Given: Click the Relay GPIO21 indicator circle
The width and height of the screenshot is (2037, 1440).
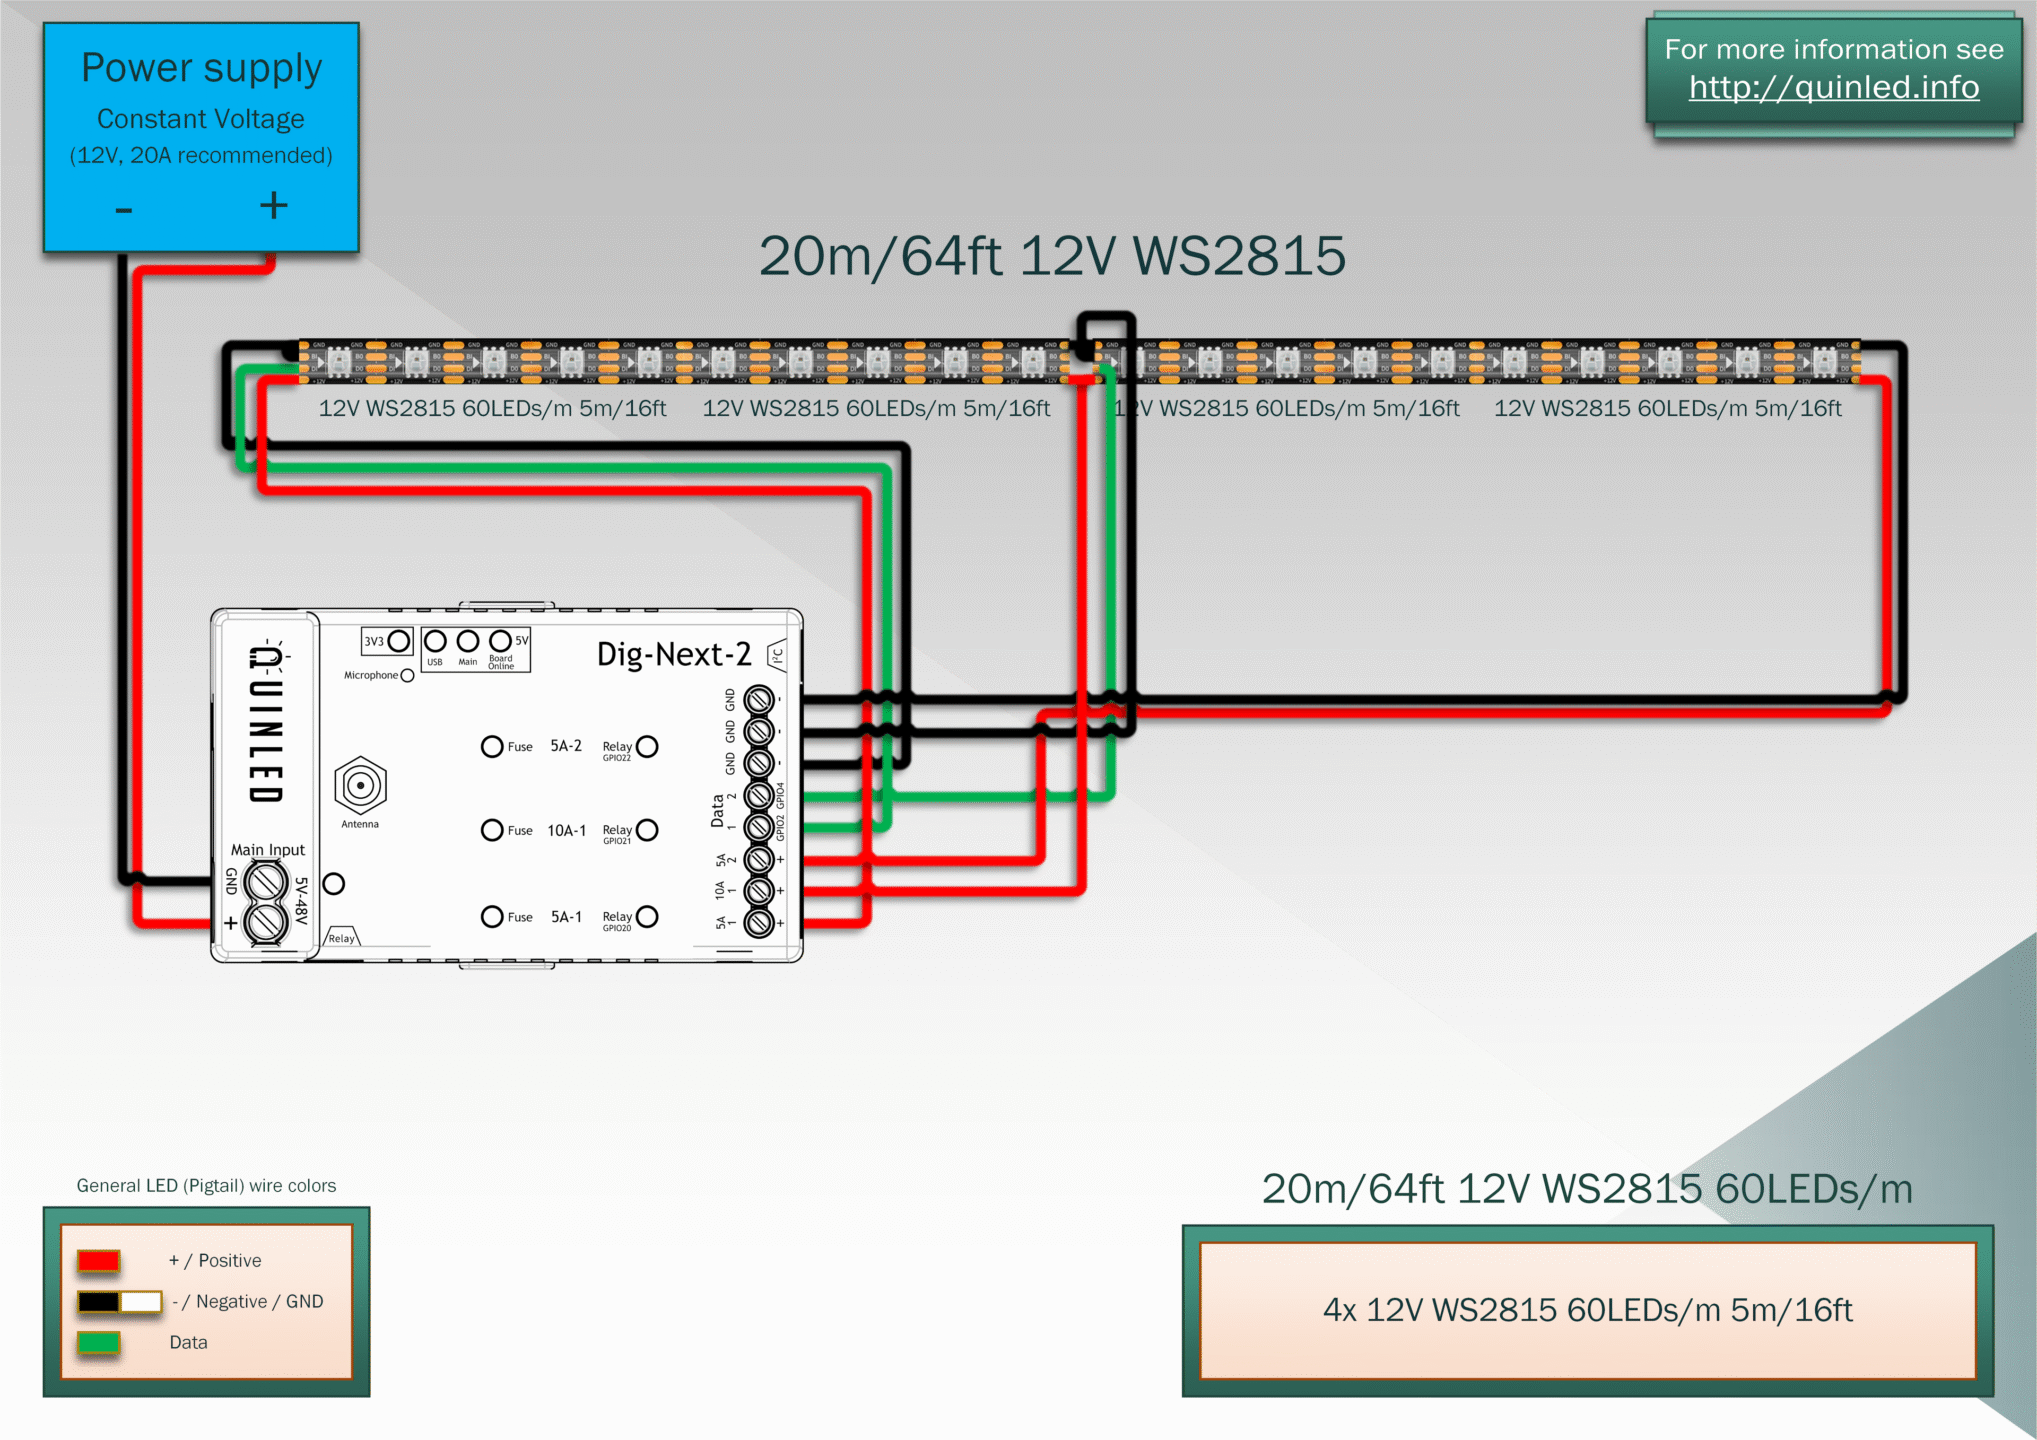Looking at the screenshot, I should pyautogui.click(x=647, y=830).
